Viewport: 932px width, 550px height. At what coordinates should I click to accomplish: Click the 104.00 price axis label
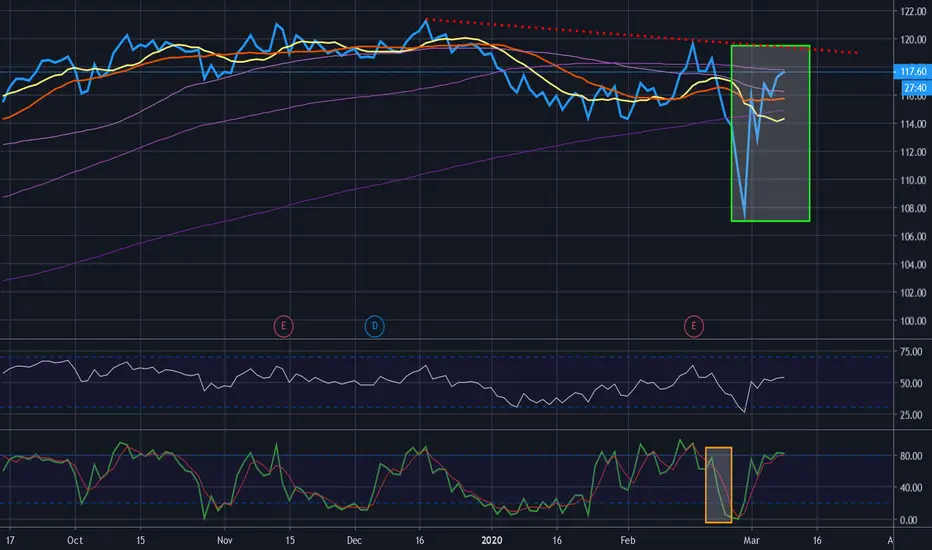[x=913, y=265]
